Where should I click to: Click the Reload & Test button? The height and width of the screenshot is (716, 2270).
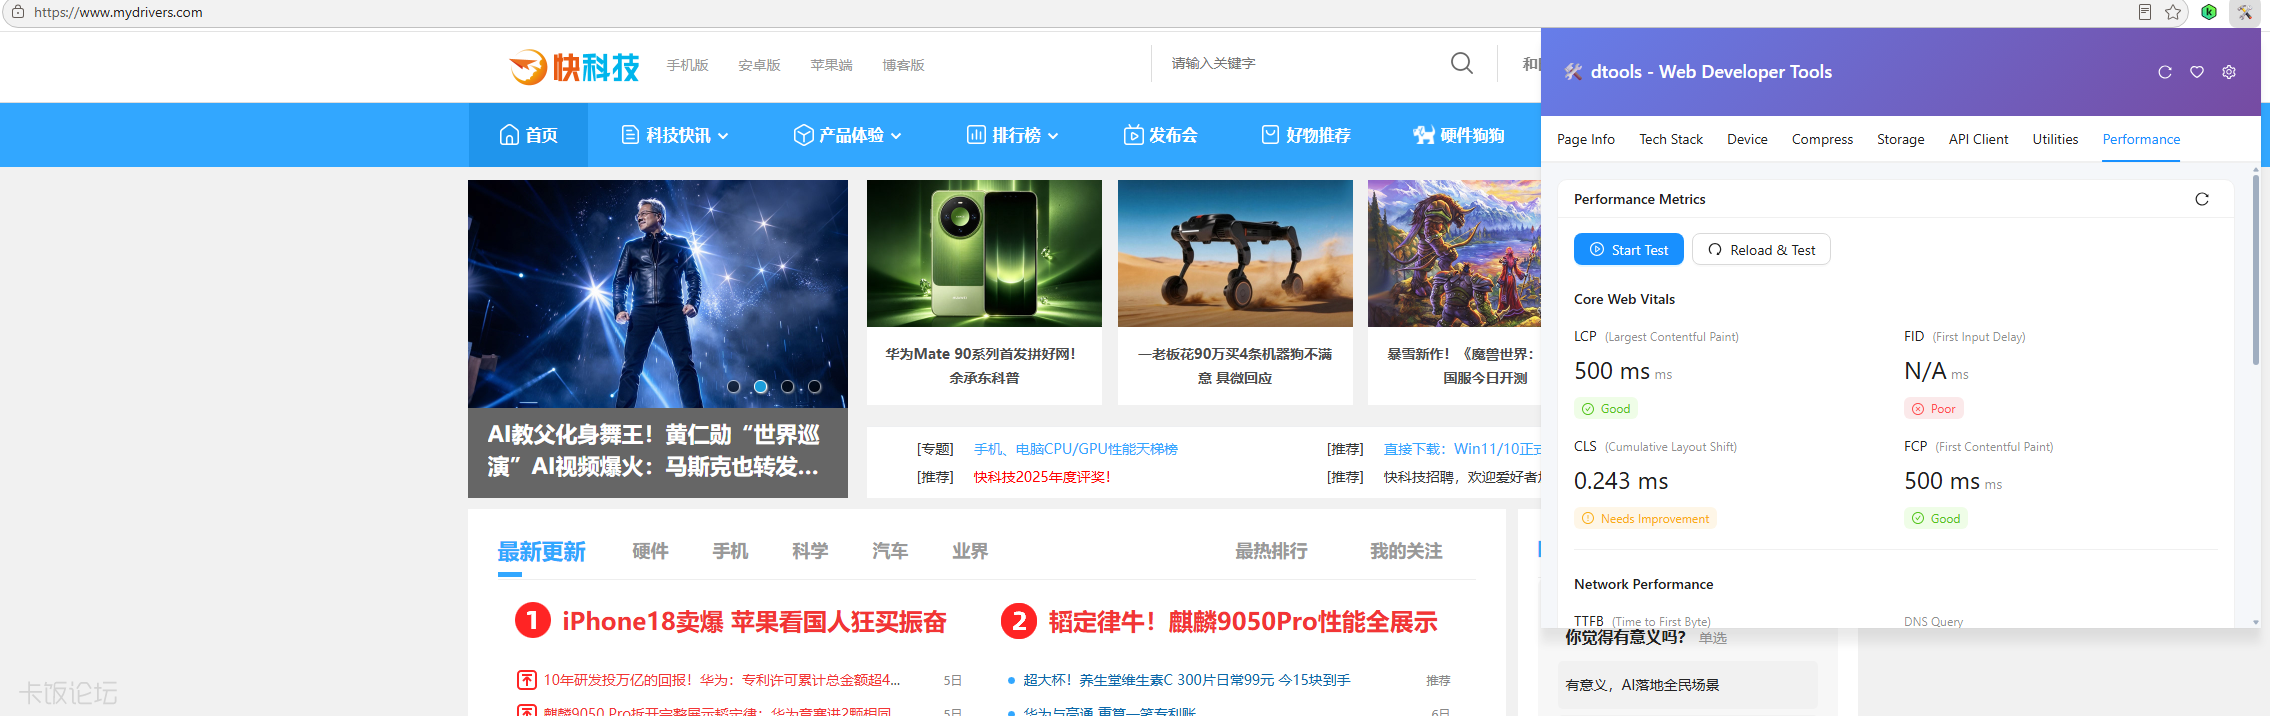click(x=1761, y=250)
